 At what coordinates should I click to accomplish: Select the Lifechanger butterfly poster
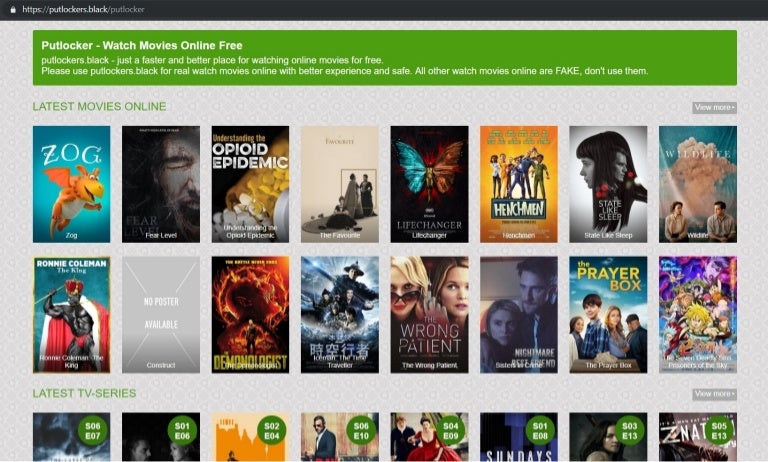click(x=429, y=184)
